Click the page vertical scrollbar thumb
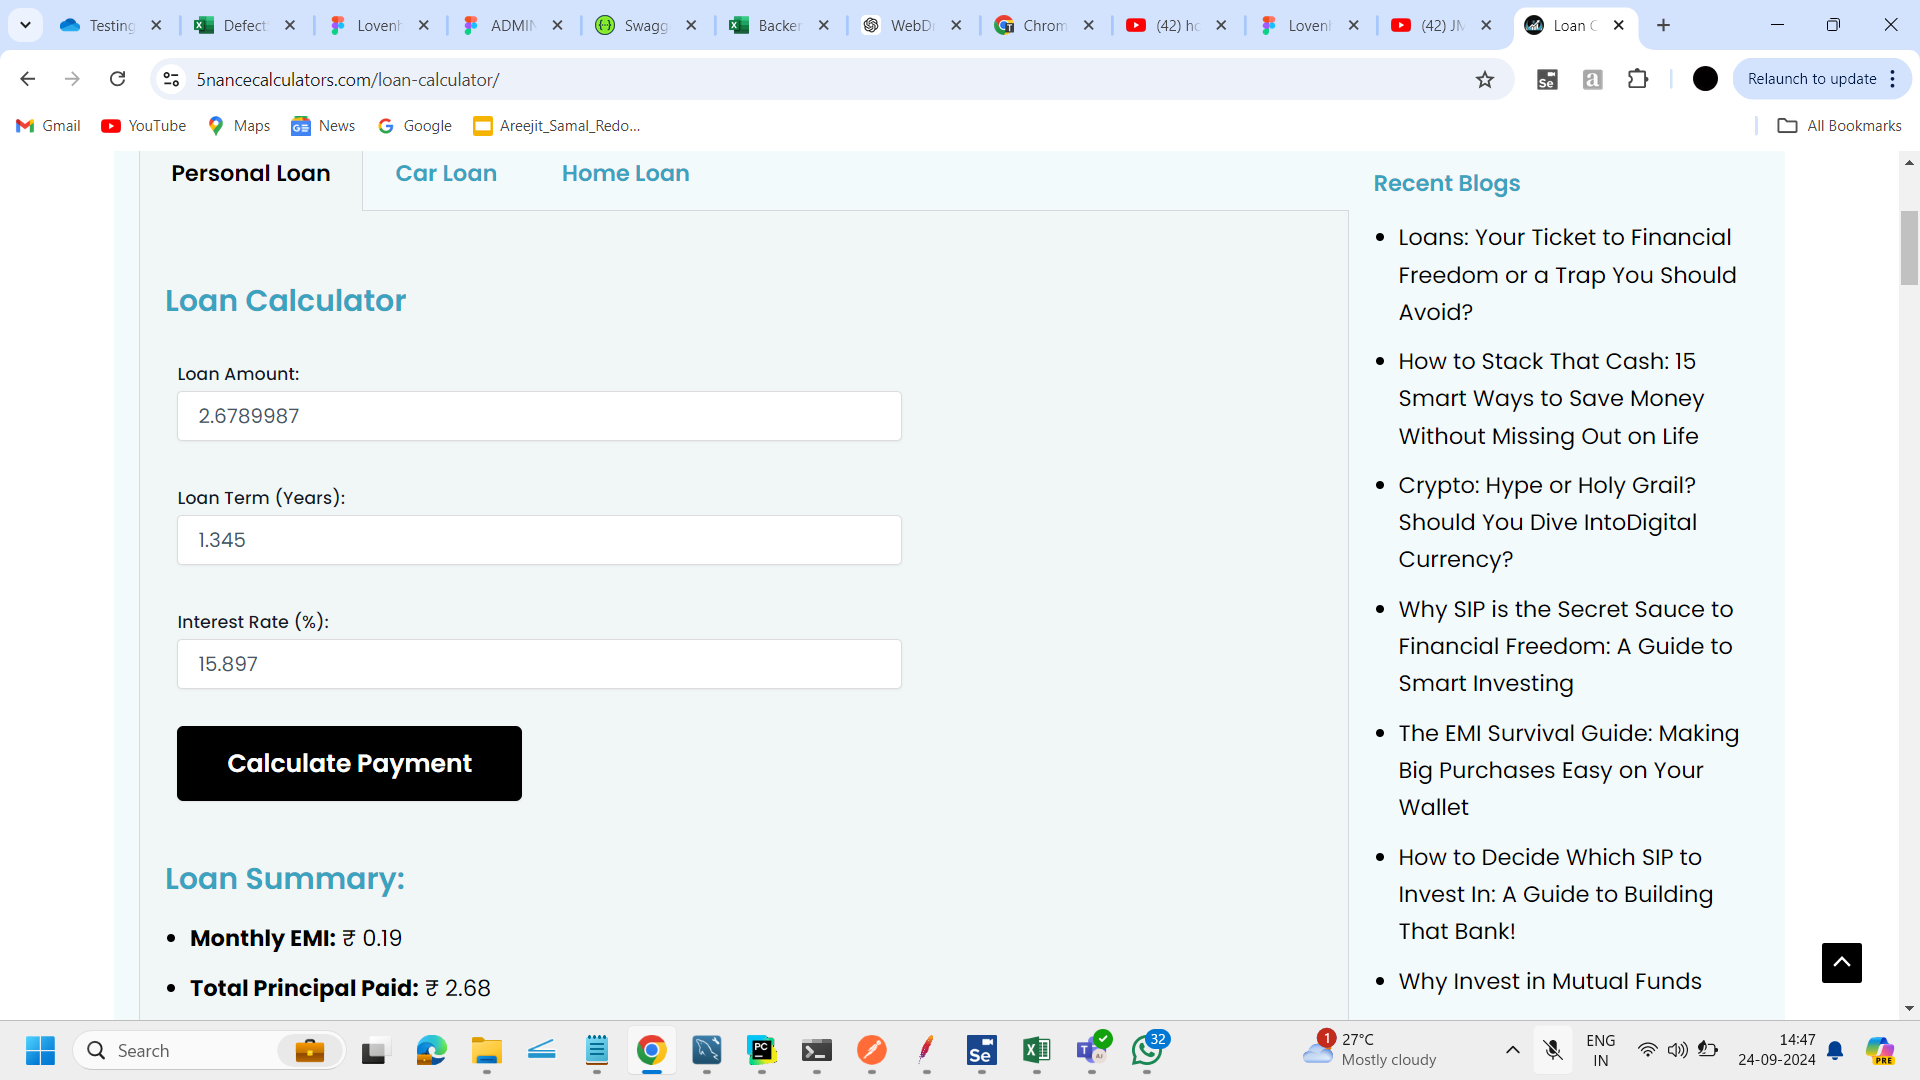 [1909, 248]
